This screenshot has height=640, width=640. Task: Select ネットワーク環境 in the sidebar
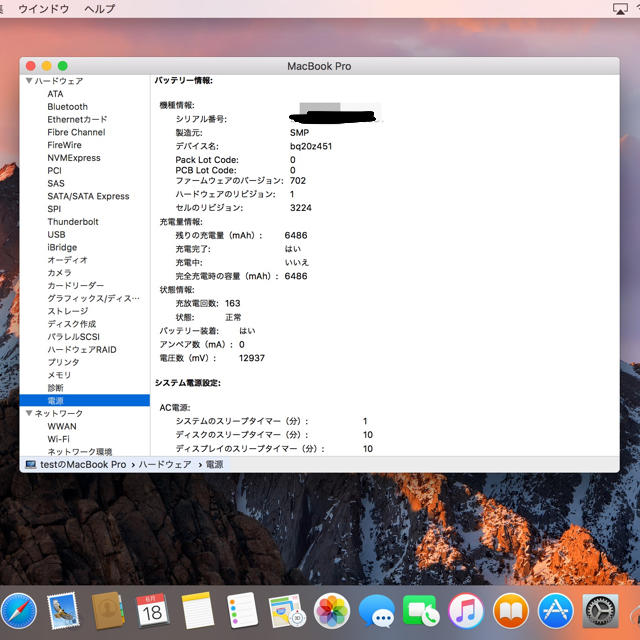pos(80,452)
